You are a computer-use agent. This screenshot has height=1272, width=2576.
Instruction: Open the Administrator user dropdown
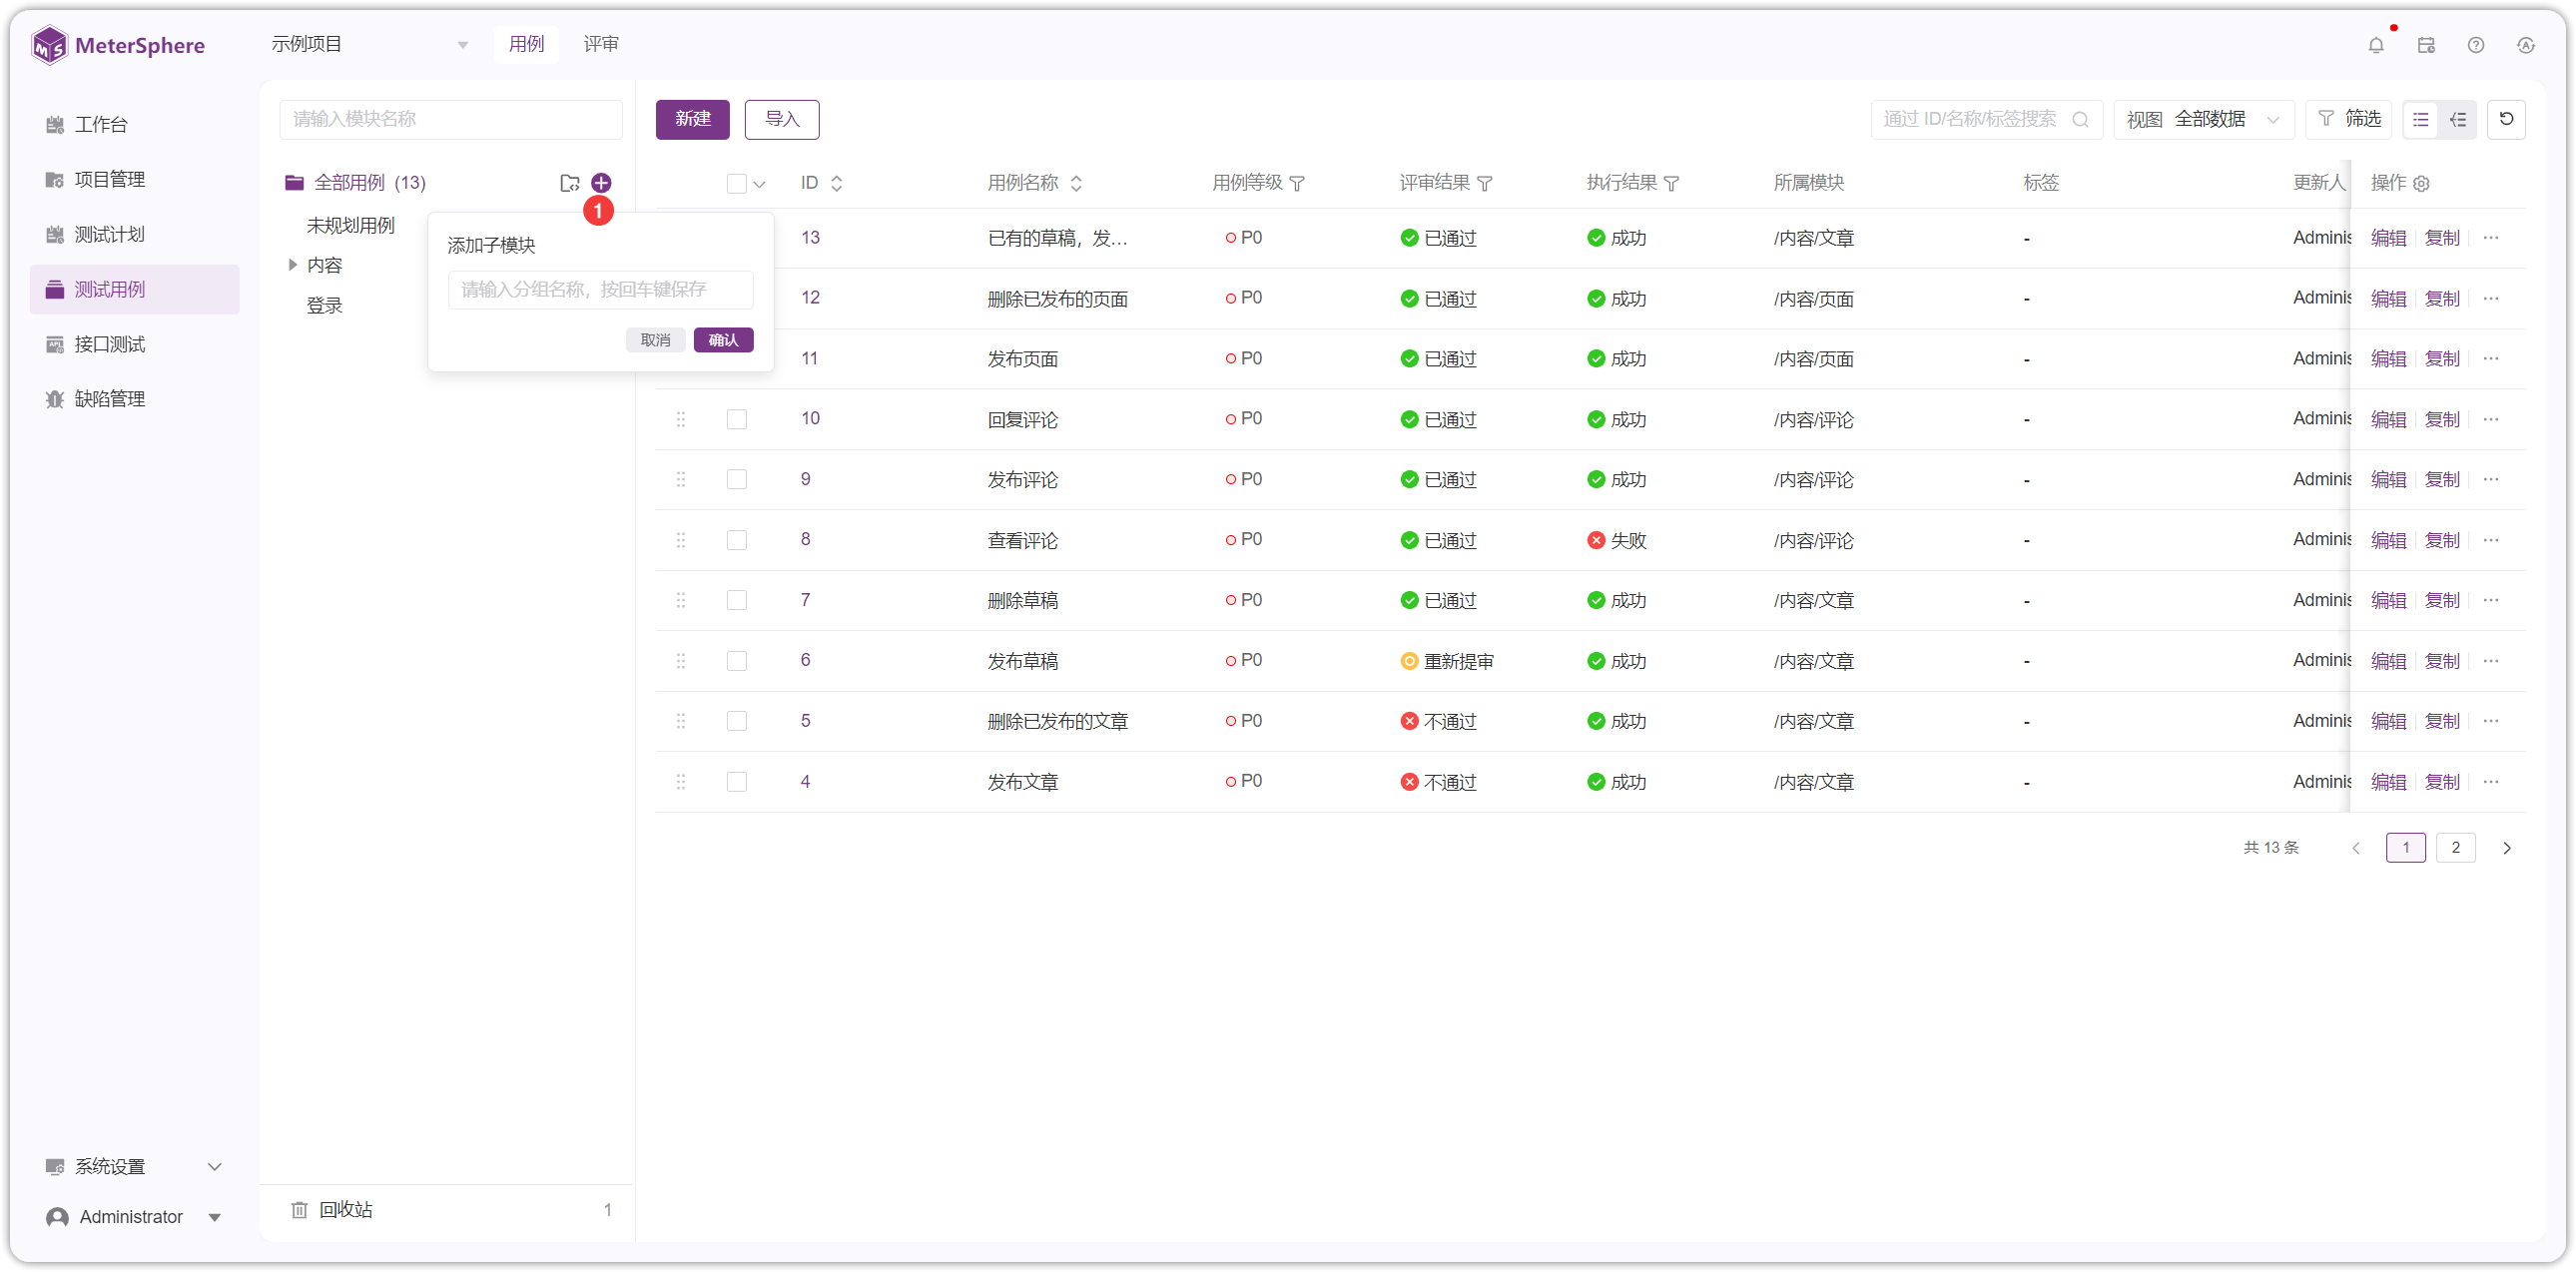click(x=134, y=1216)
